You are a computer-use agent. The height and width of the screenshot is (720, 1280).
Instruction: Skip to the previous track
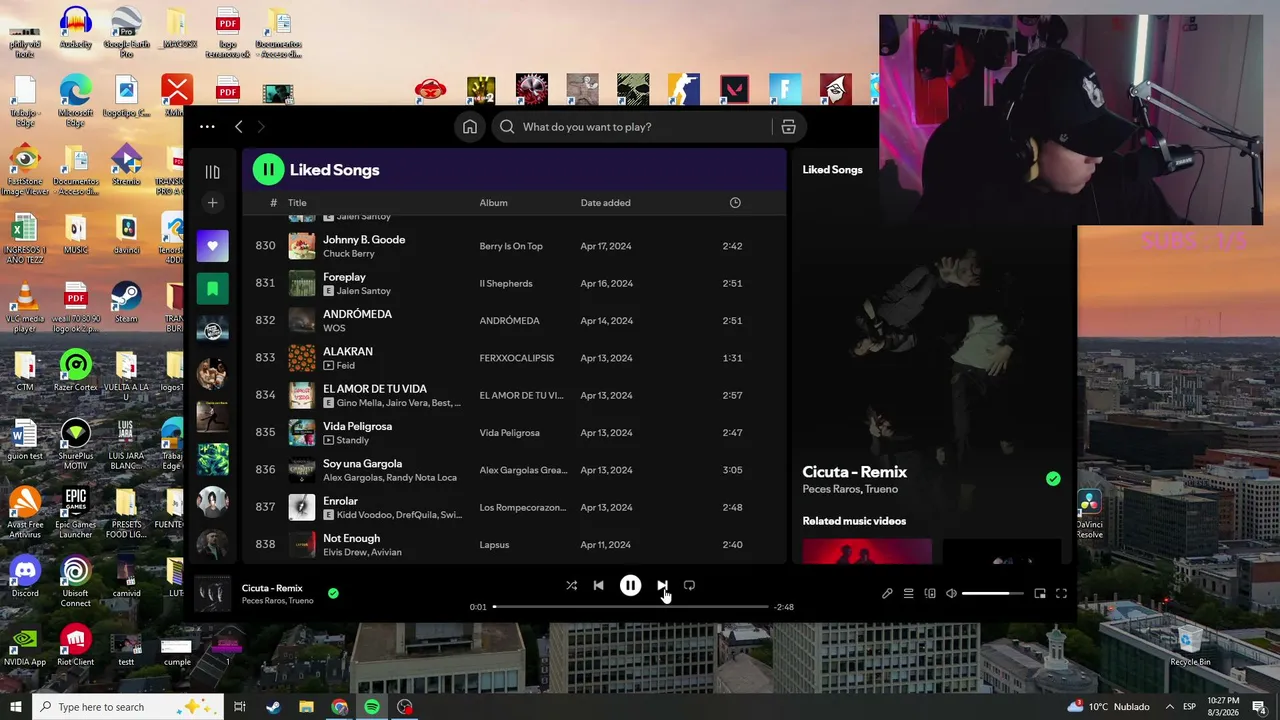click(598, 586)
